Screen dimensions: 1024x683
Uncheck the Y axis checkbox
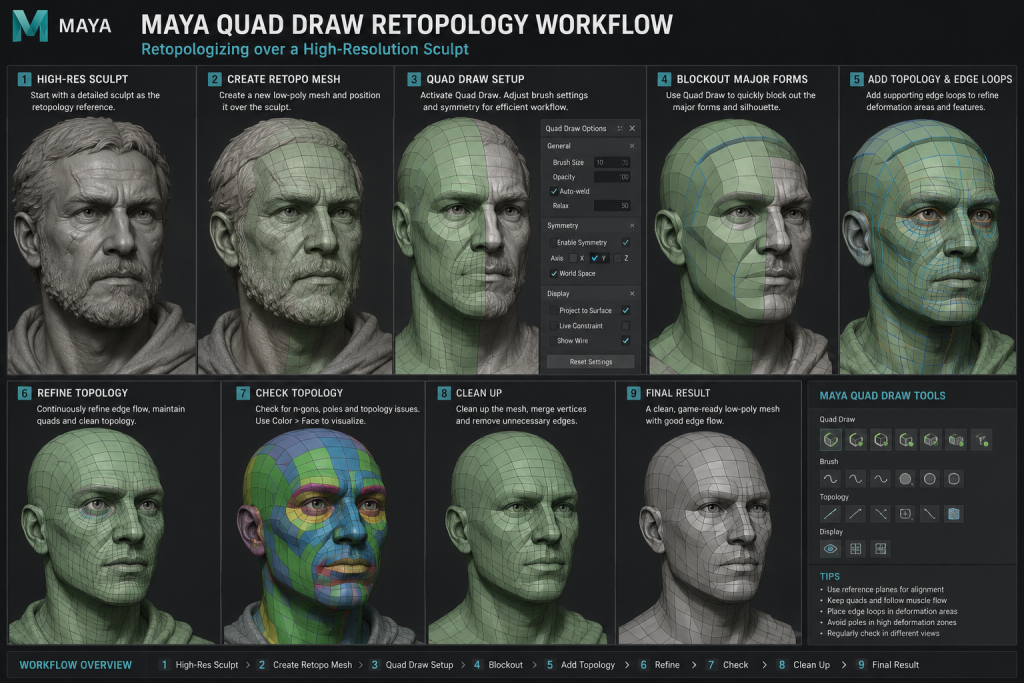(595, 258)
